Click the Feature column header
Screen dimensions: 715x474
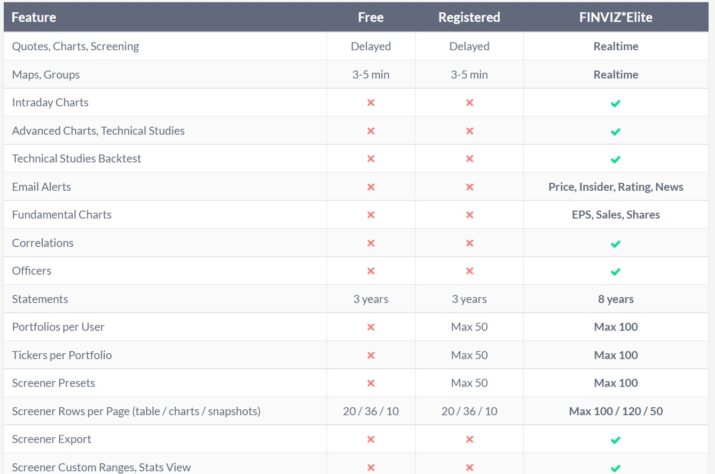pos(34,17)
